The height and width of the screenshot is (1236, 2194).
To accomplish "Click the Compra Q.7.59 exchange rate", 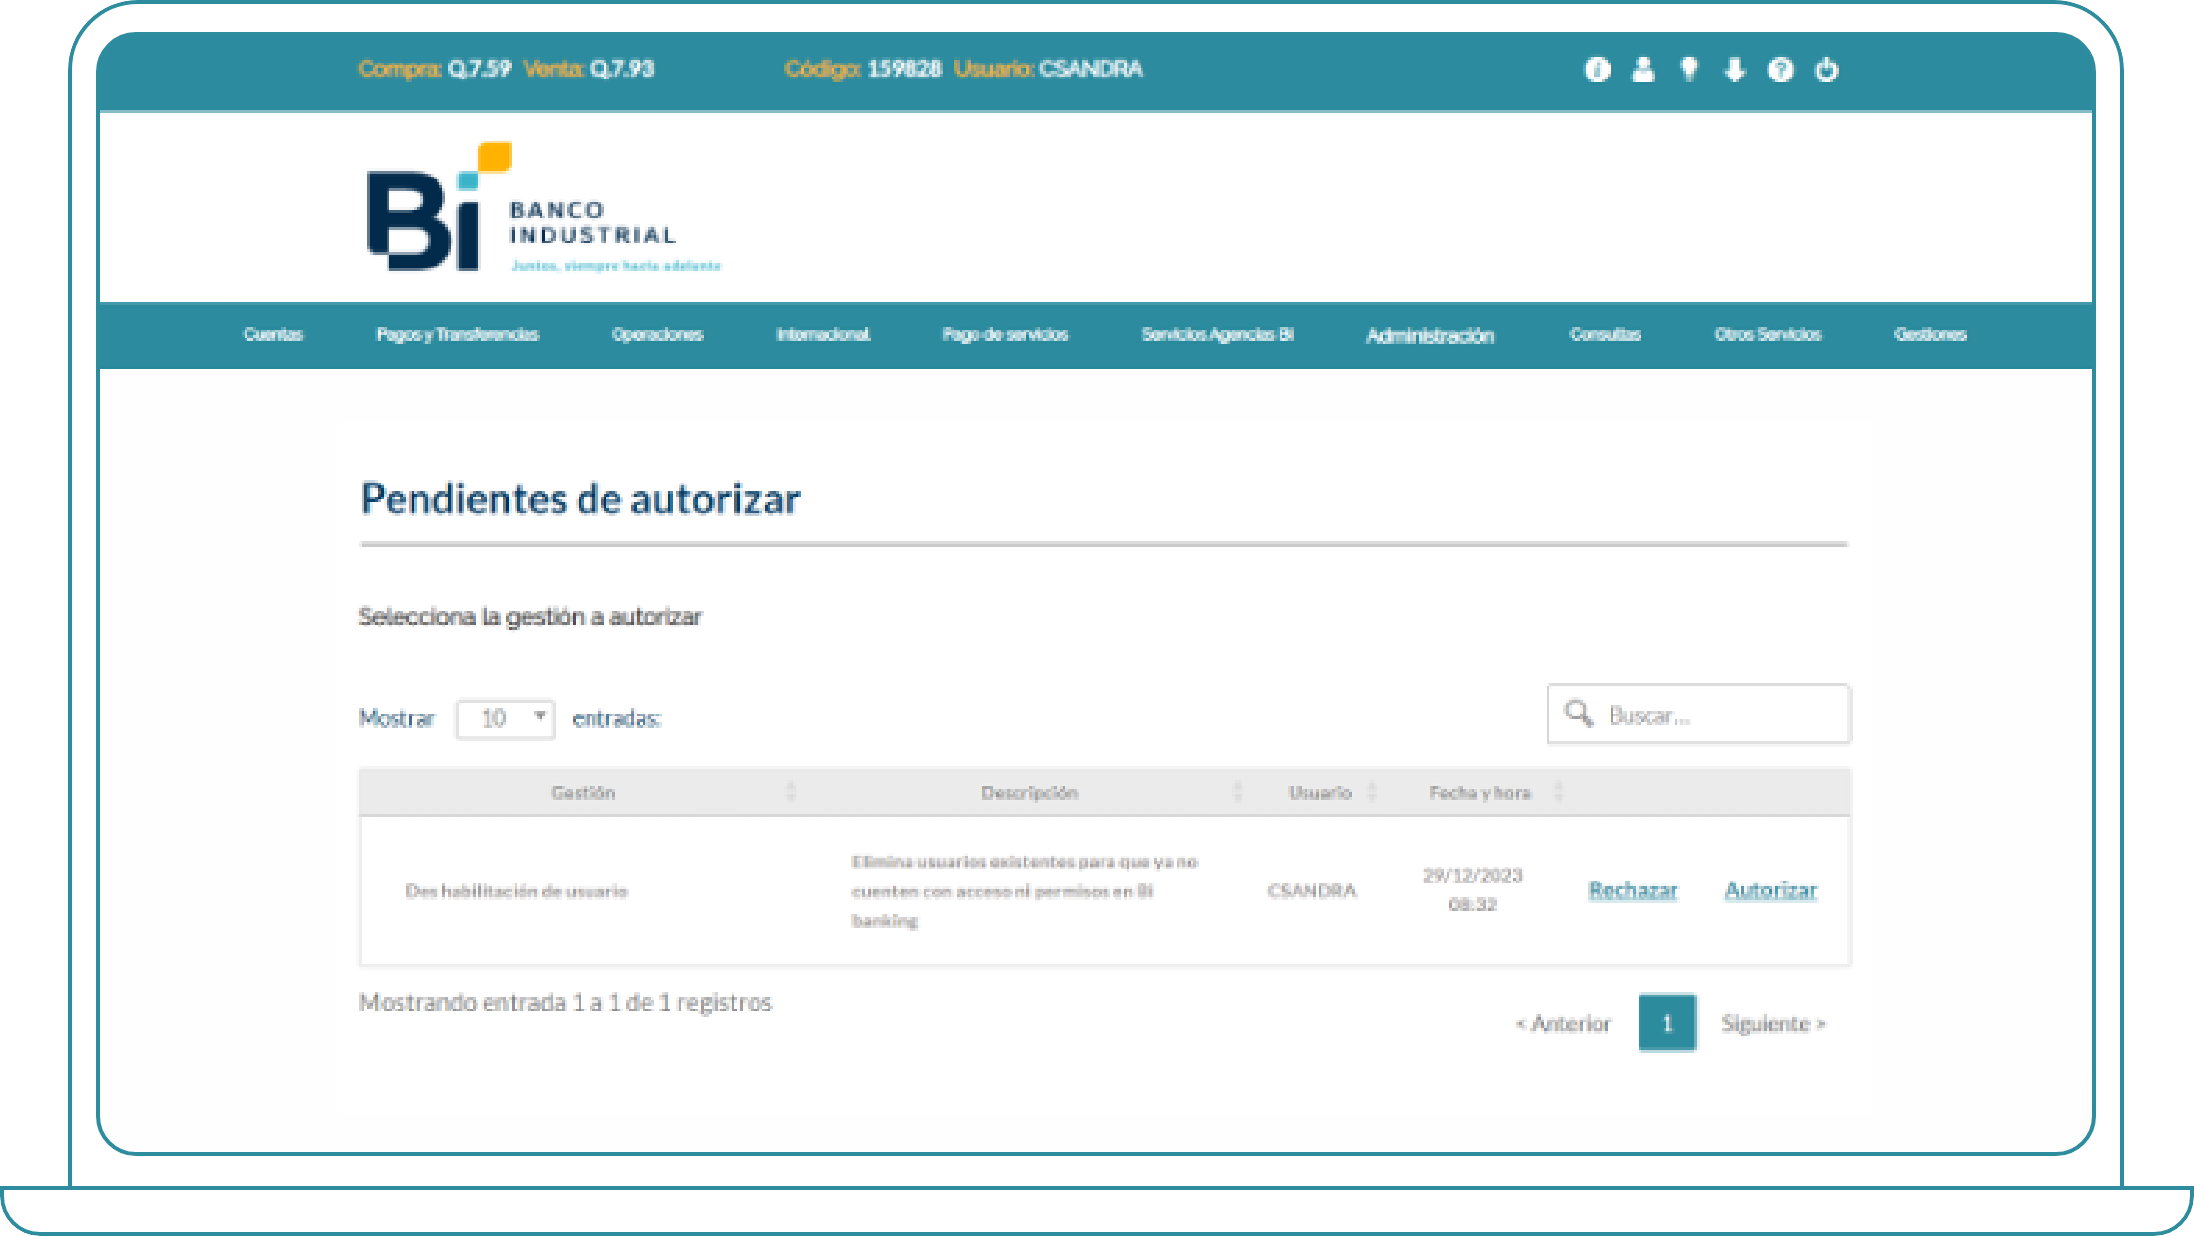I will pyautogui.click(x=435, y=69).
